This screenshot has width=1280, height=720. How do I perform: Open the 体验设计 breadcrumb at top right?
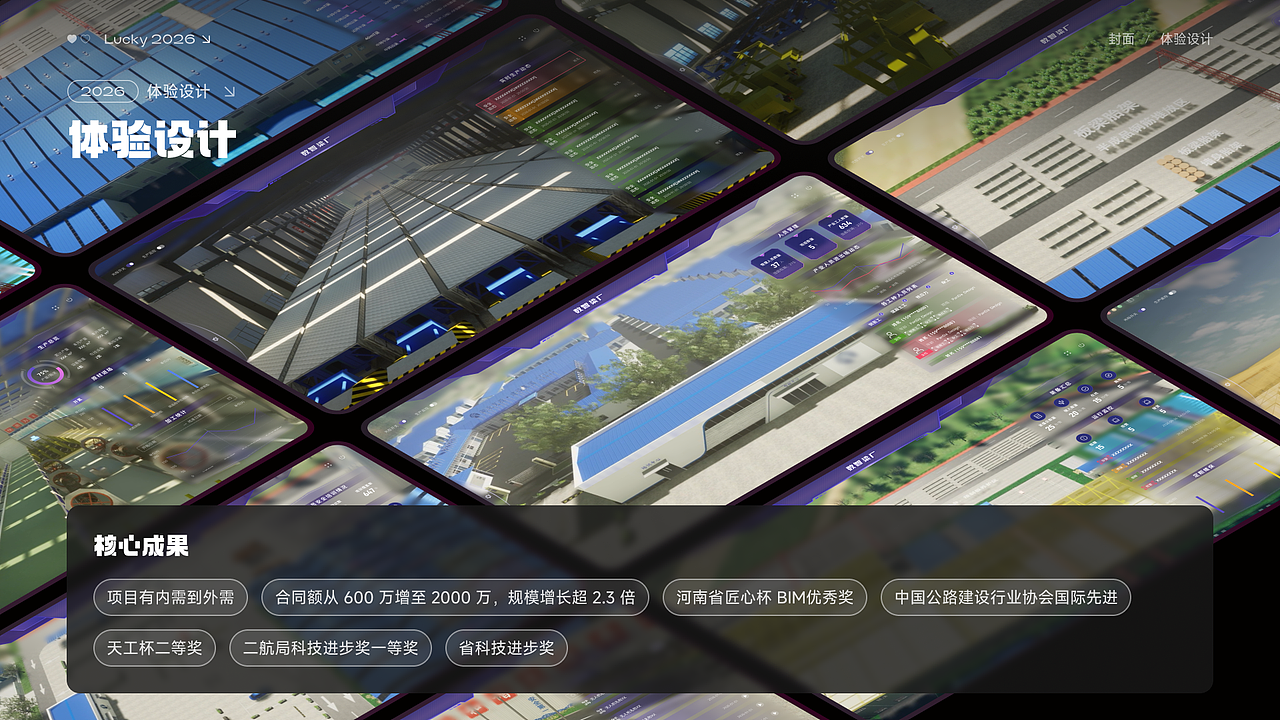pyautogui.click(x=1186, y=39)
